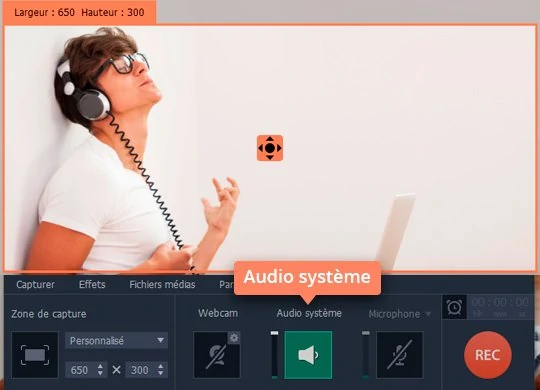Screen dimensions: 540x390
Task: Open the Capturer tab
Action: [x=35, y=285]
